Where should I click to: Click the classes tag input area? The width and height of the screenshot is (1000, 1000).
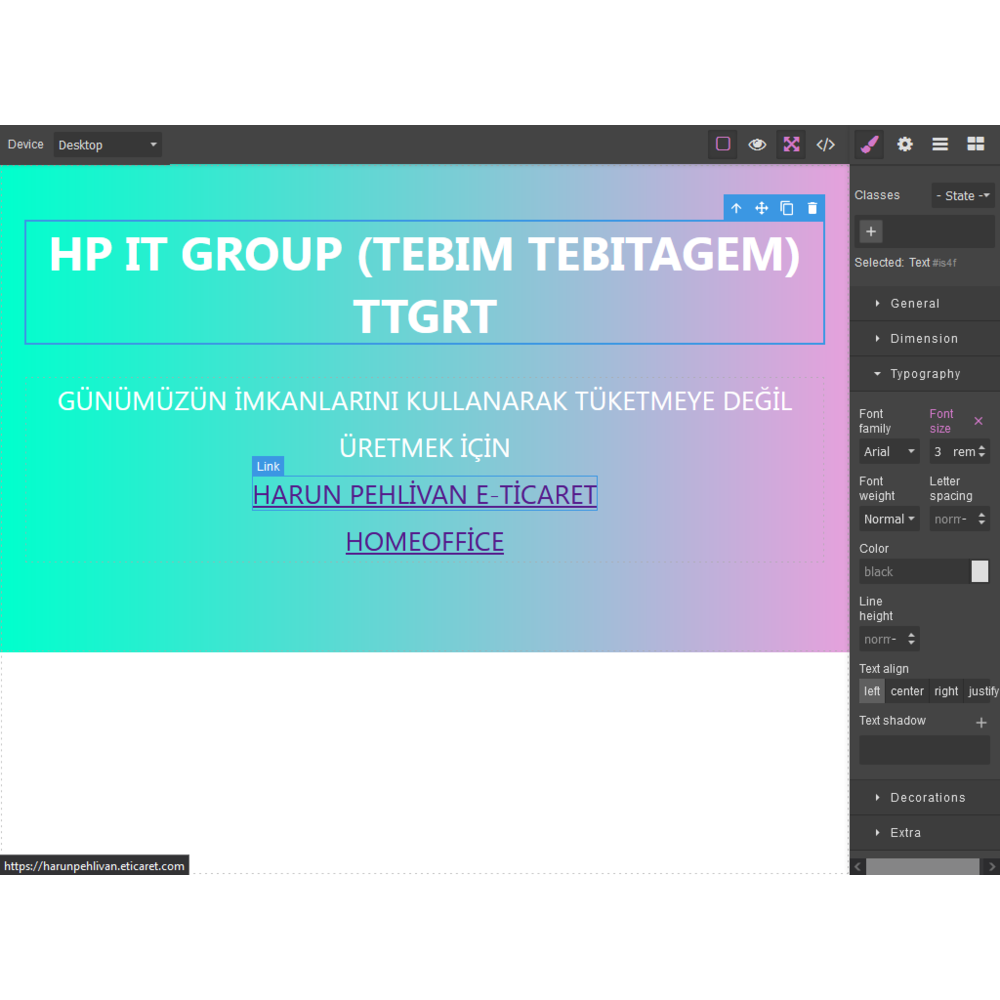pos(925,231)
